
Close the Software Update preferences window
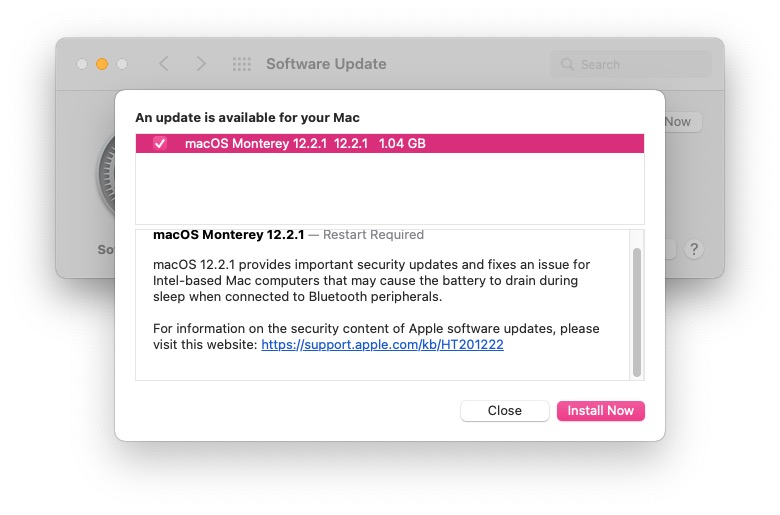click(x=82, y=64)
